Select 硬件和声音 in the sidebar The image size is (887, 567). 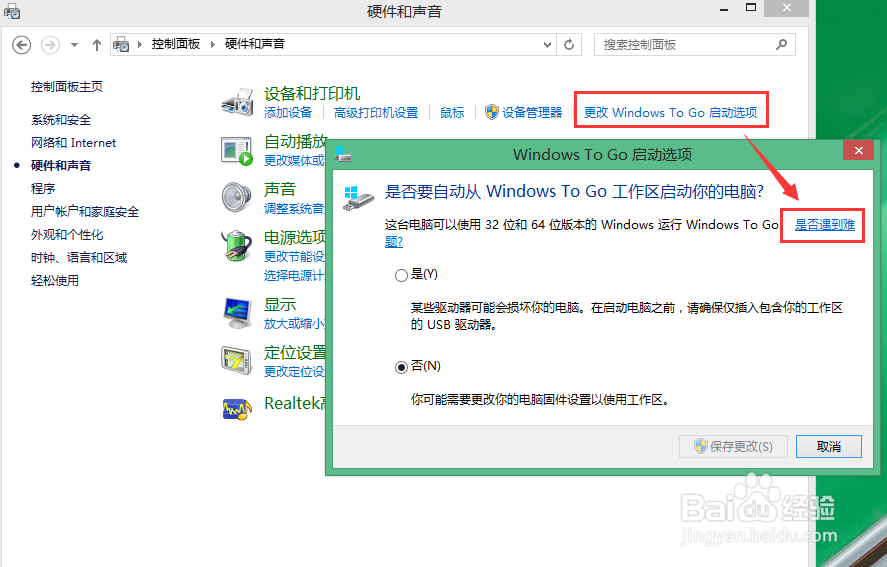(61, 166)
